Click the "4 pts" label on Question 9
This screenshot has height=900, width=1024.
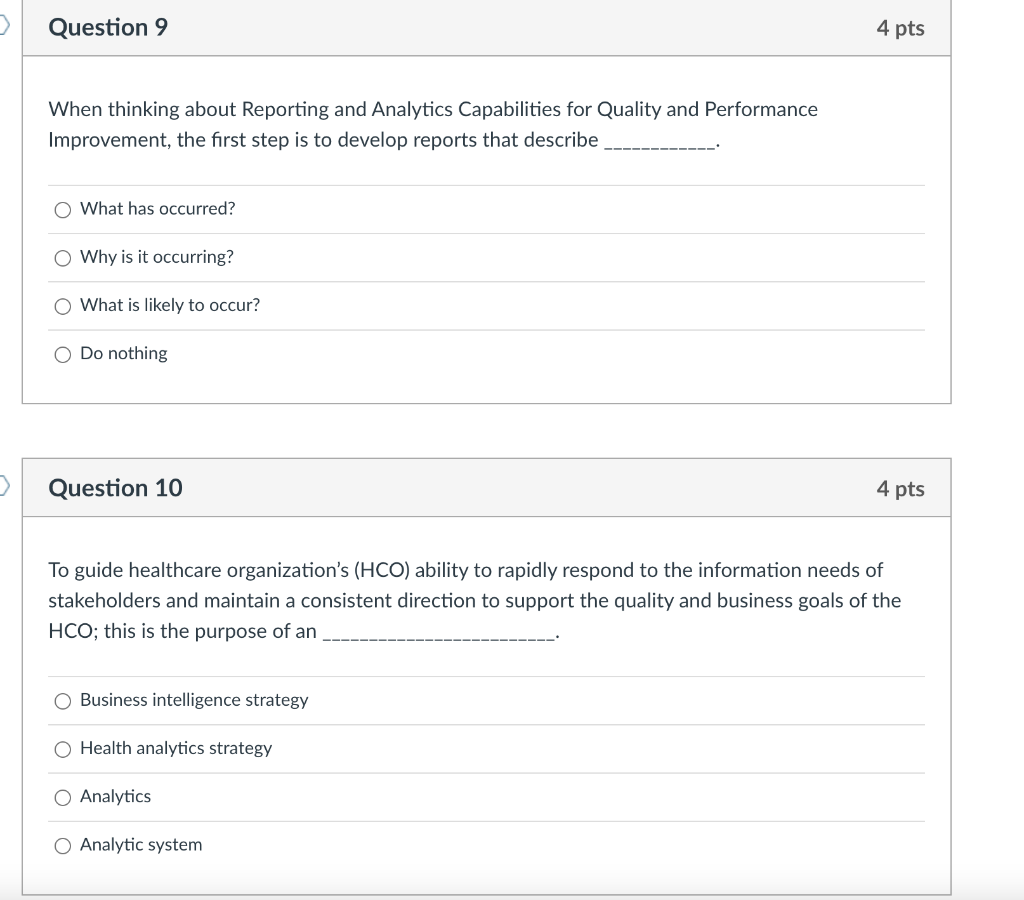coord(901,28)
